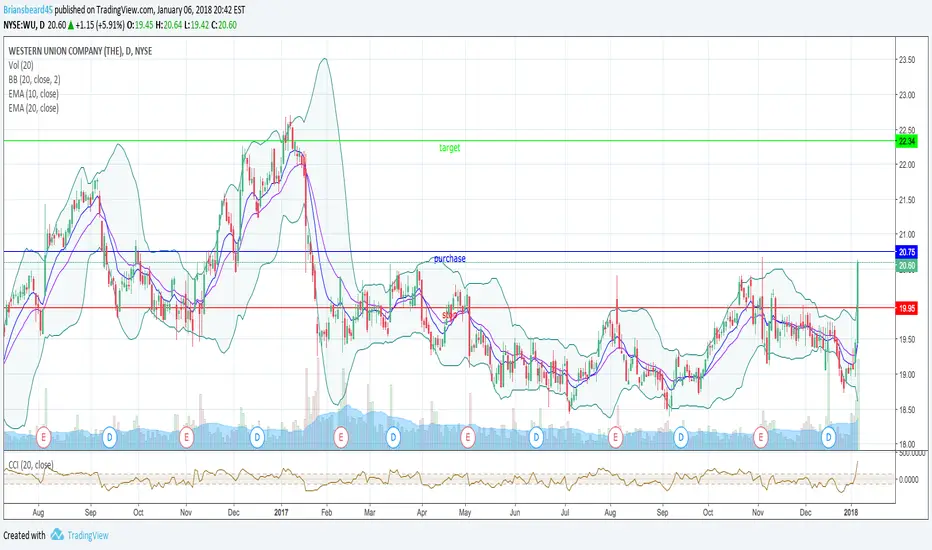This screenshot has width=932, height=550.
Task: Click the EMA (10, close) indicator legend
Action: point(33,94)
